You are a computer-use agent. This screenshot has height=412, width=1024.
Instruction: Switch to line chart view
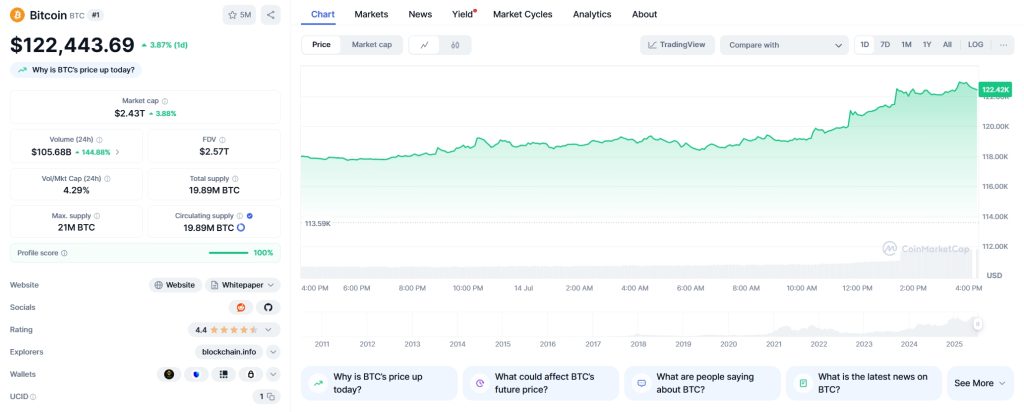(x=424, y=45)
